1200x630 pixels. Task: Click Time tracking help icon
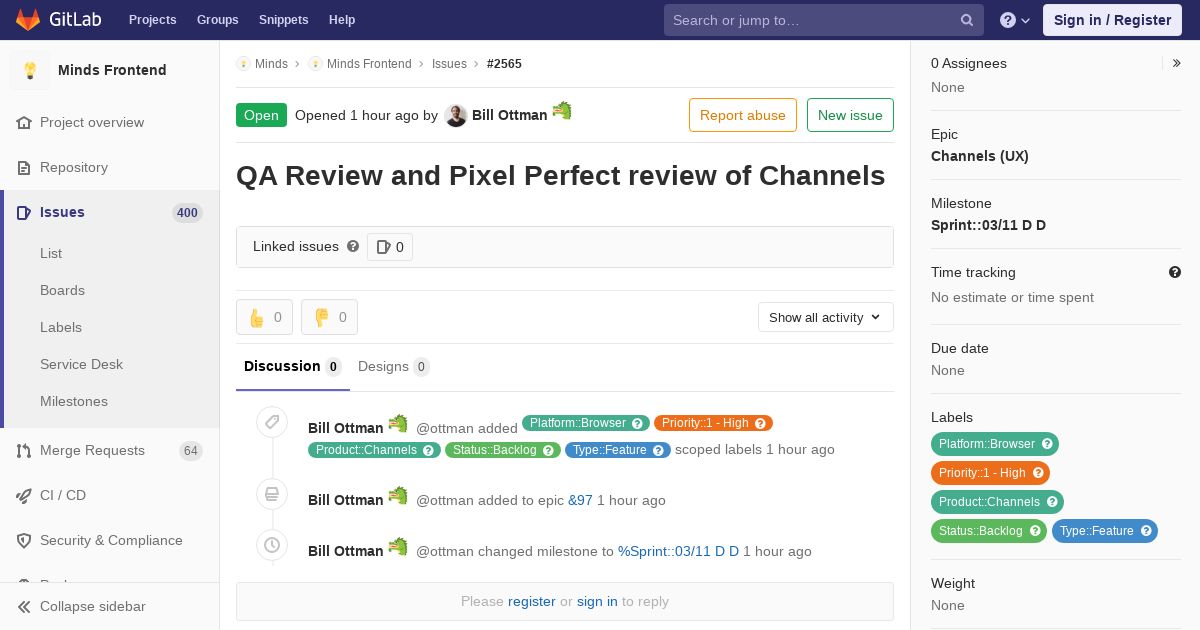point(1175,272)
